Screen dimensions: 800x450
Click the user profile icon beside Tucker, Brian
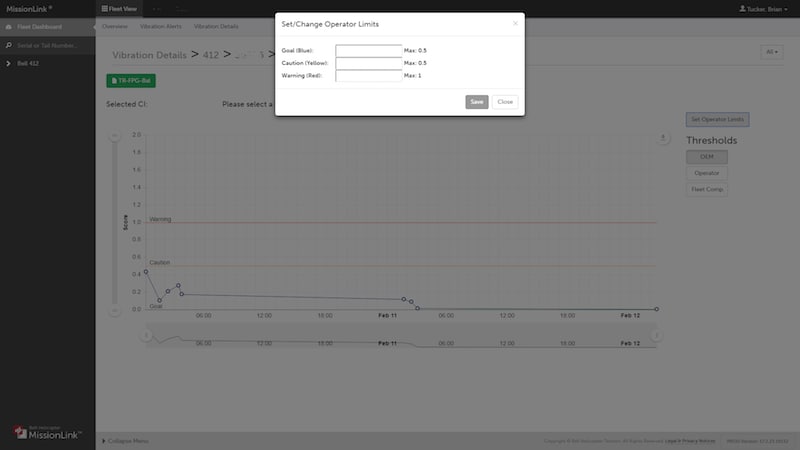coord(741,8)
